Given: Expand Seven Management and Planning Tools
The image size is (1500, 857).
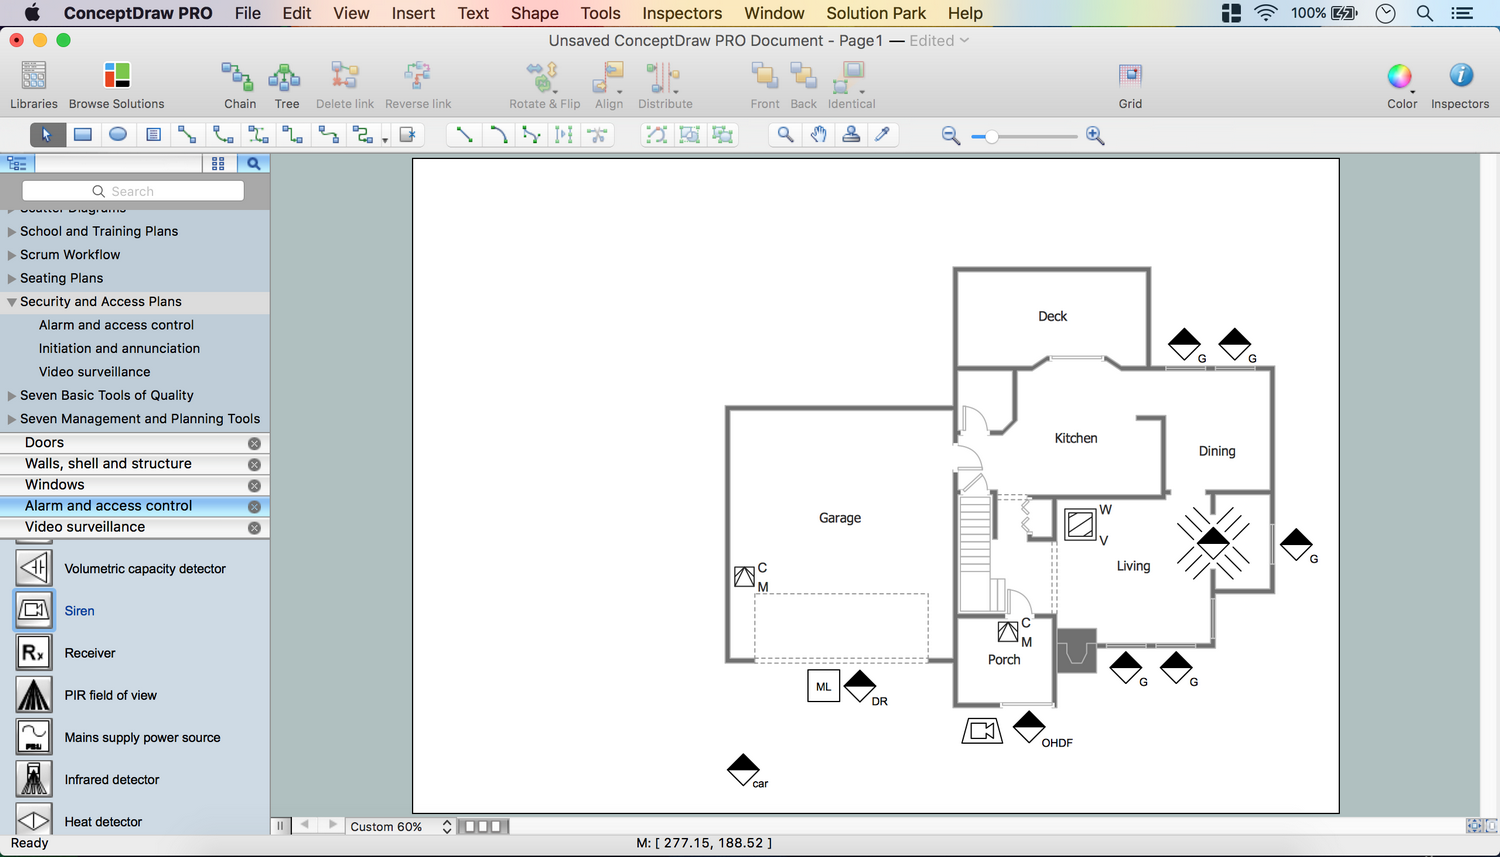Looking at the screenshot, I should pyautogui.click(x=12, y=419).
